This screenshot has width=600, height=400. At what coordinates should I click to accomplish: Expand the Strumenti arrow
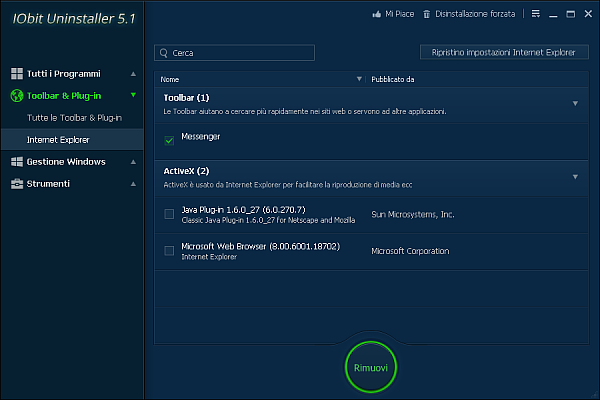coord(133,184)
